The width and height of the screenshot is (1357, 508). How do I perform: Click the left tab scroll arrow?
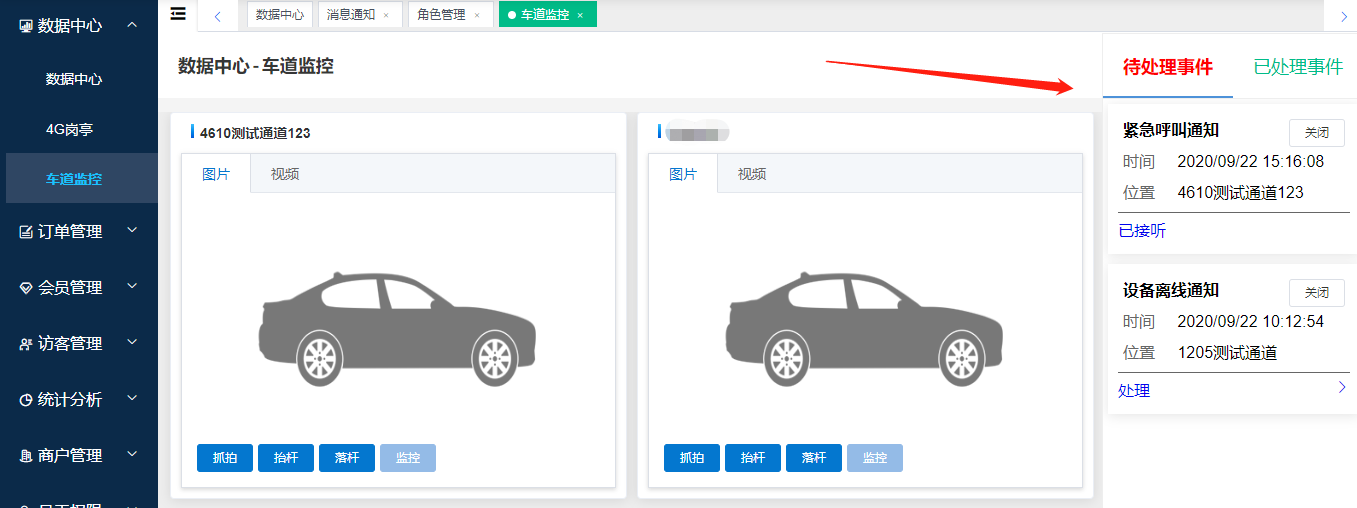217,16
